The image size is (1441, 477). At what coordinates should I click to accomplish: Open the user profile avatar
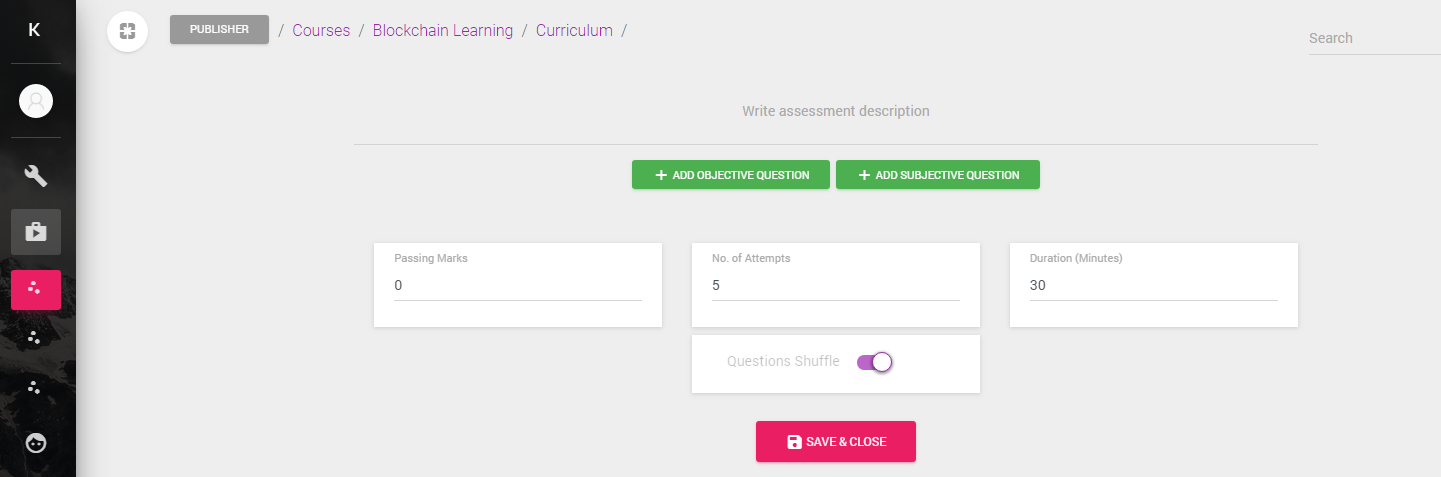(x=36, y=101)
